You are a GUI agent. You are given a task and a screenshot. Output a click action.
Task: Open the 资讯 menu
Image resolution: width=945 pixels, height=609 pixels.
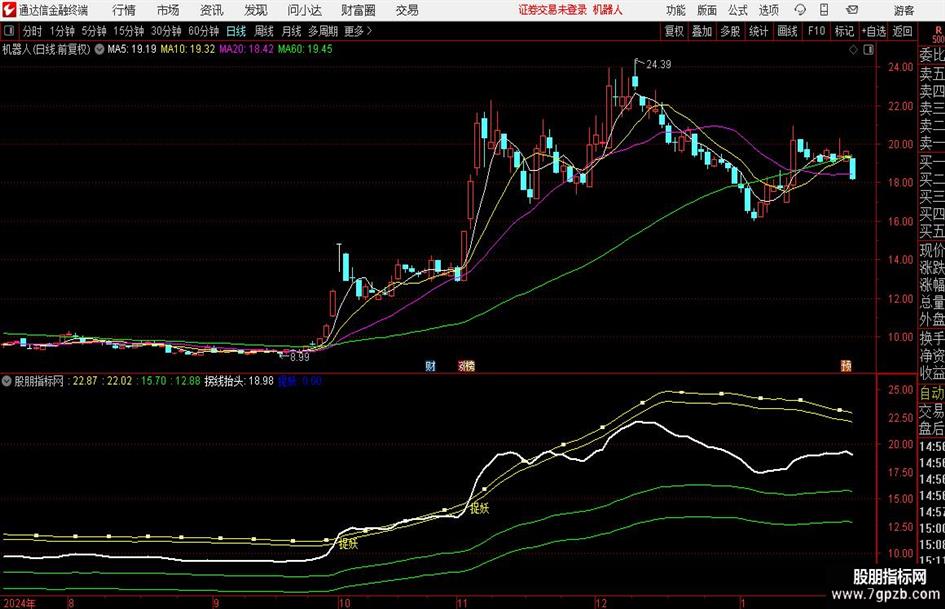pyautogui.click(x=212, y=10)
